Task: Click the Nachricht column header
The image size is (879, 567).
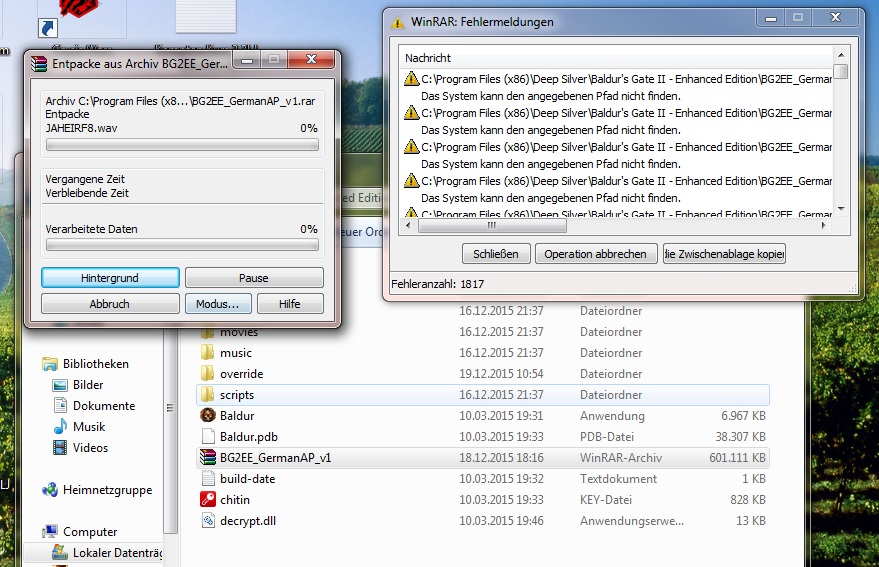Action: coord(428,58)
